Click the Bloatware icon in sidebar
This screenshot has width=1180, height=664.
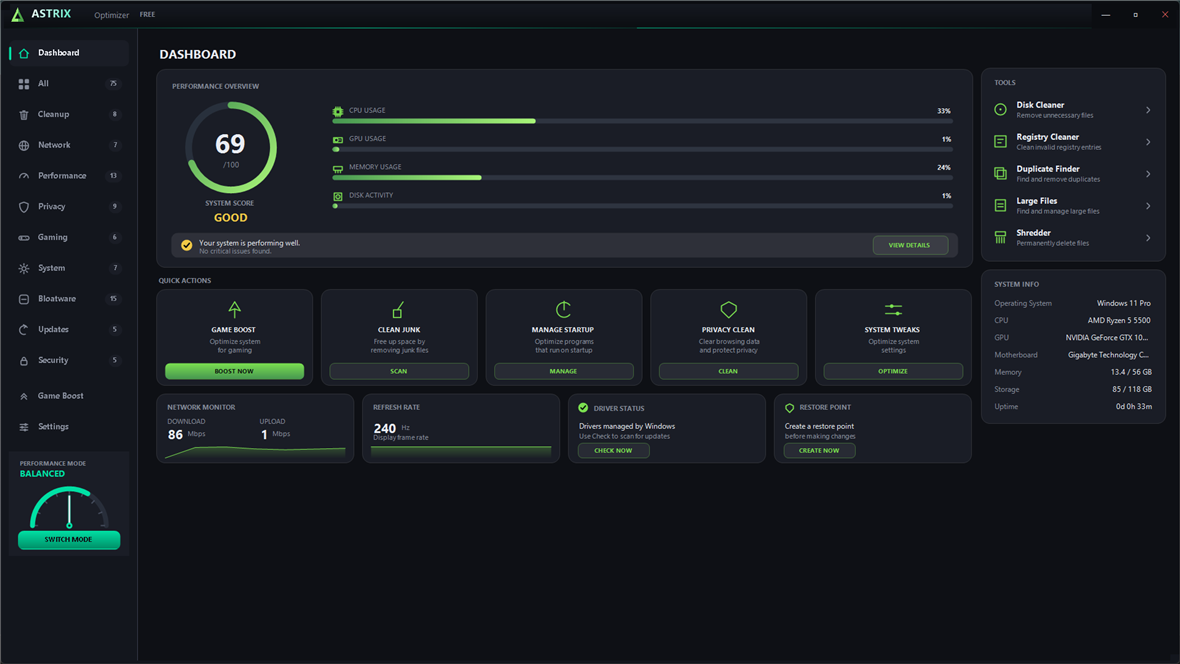click(24, 299)
